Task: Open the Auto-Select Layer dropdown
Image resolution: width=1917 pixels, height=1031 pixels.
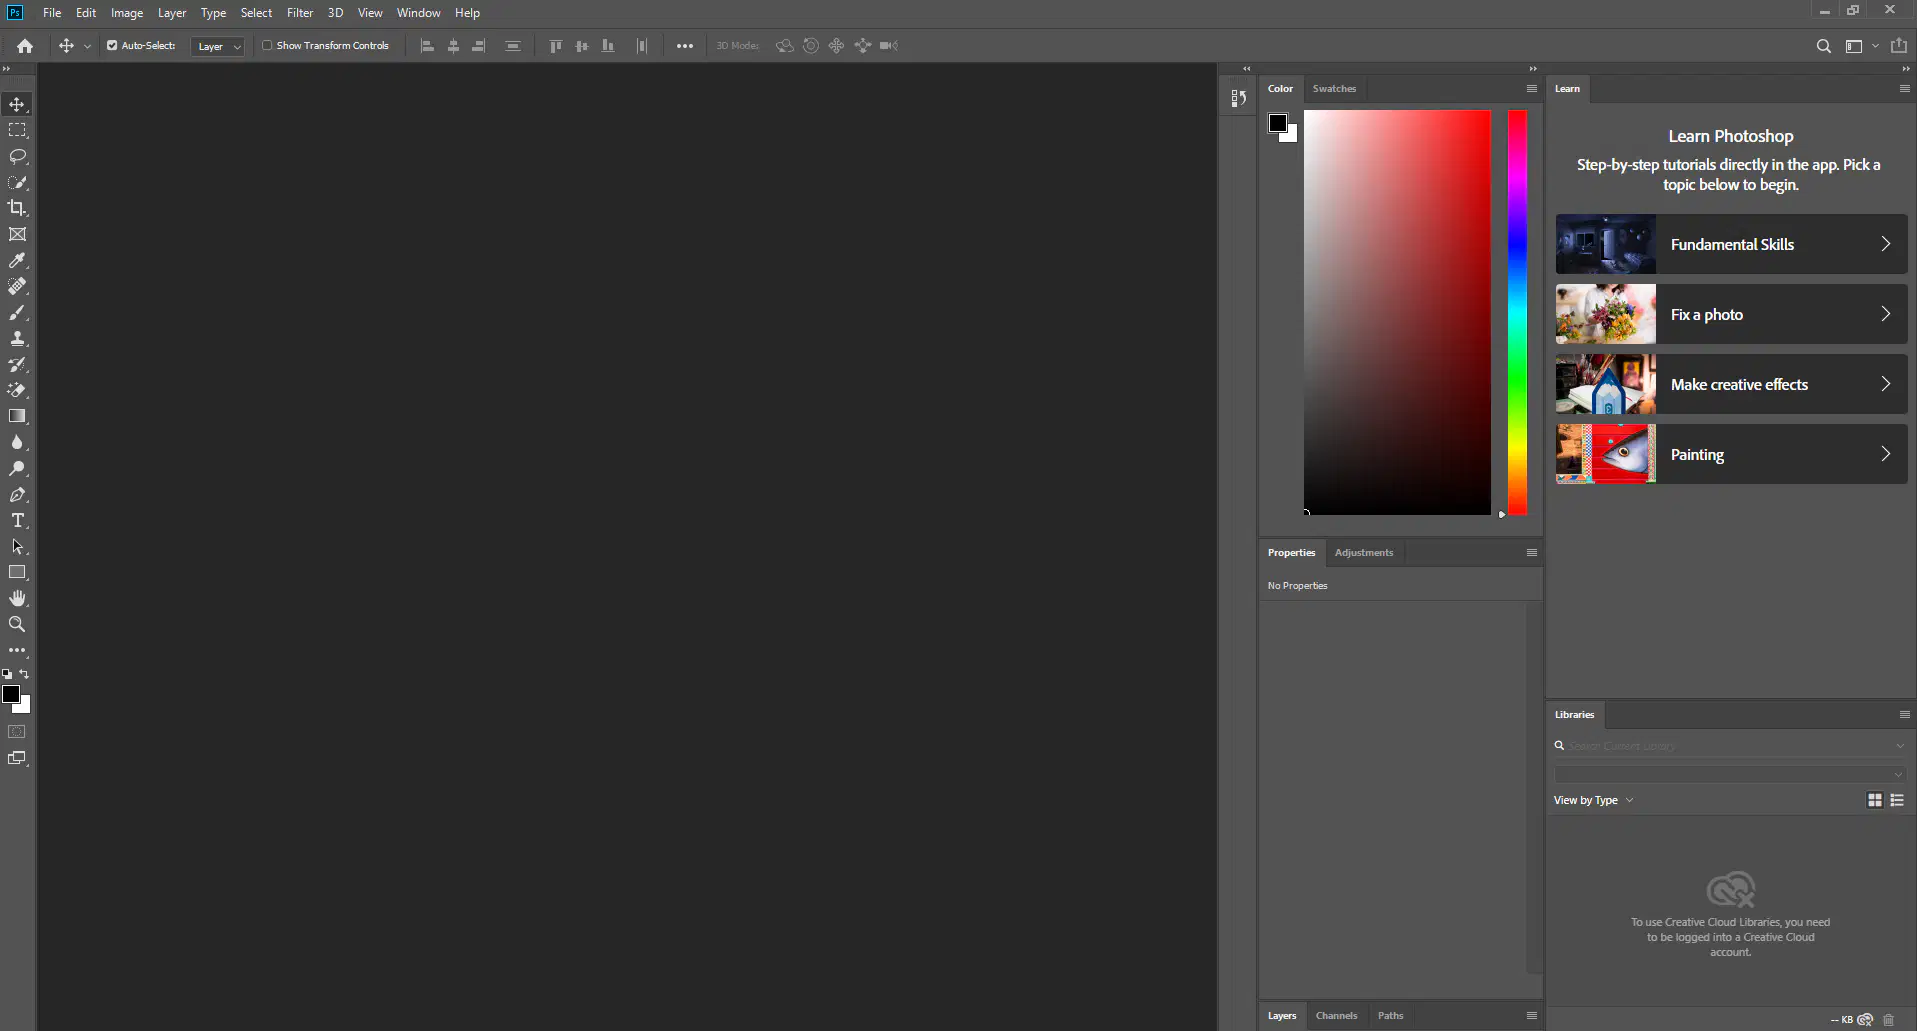Action: (218, 46)
